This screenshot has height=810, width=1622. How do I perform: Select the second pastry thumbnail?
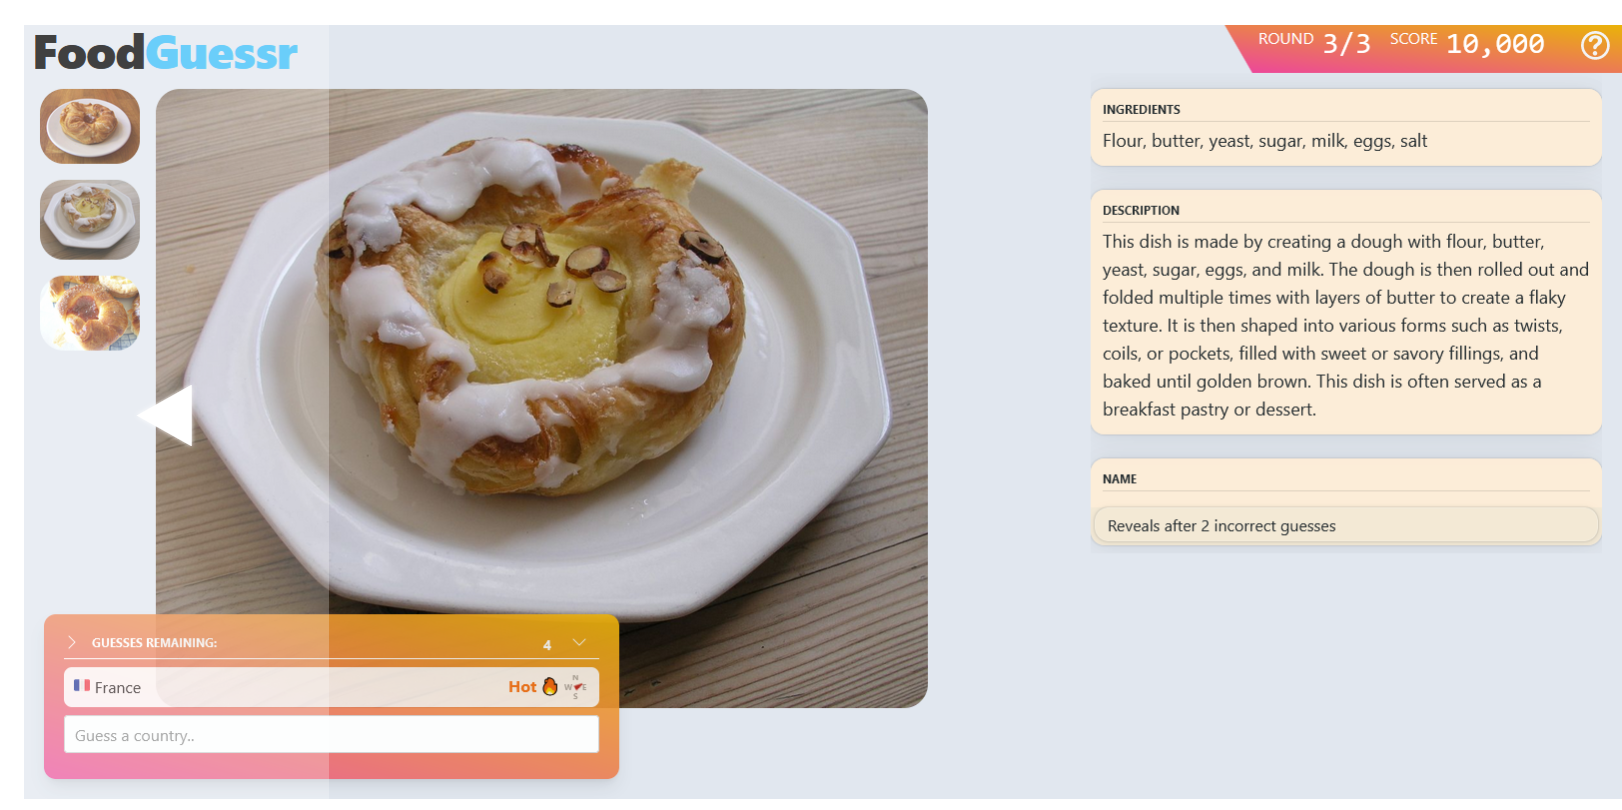tap(90, 220)
